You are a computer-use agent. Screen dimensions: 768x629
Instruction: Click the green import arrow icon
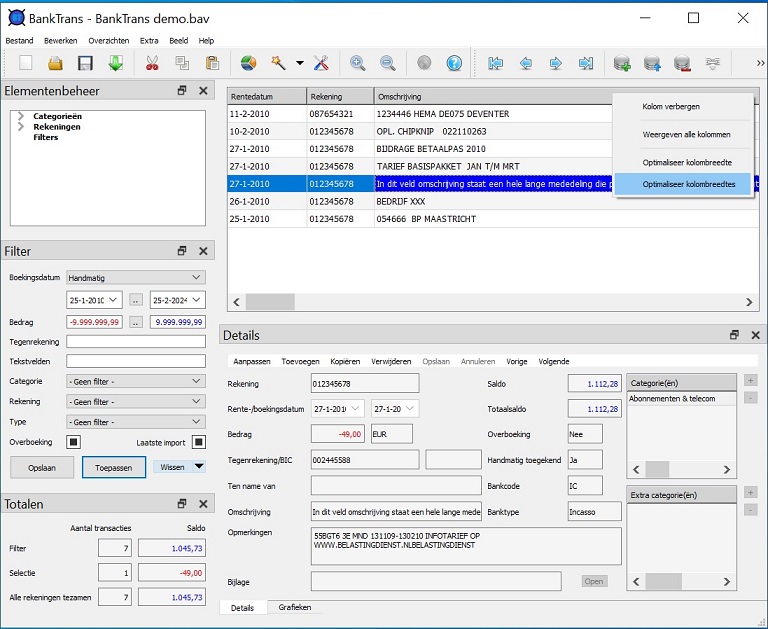click(x=115, y=63)
